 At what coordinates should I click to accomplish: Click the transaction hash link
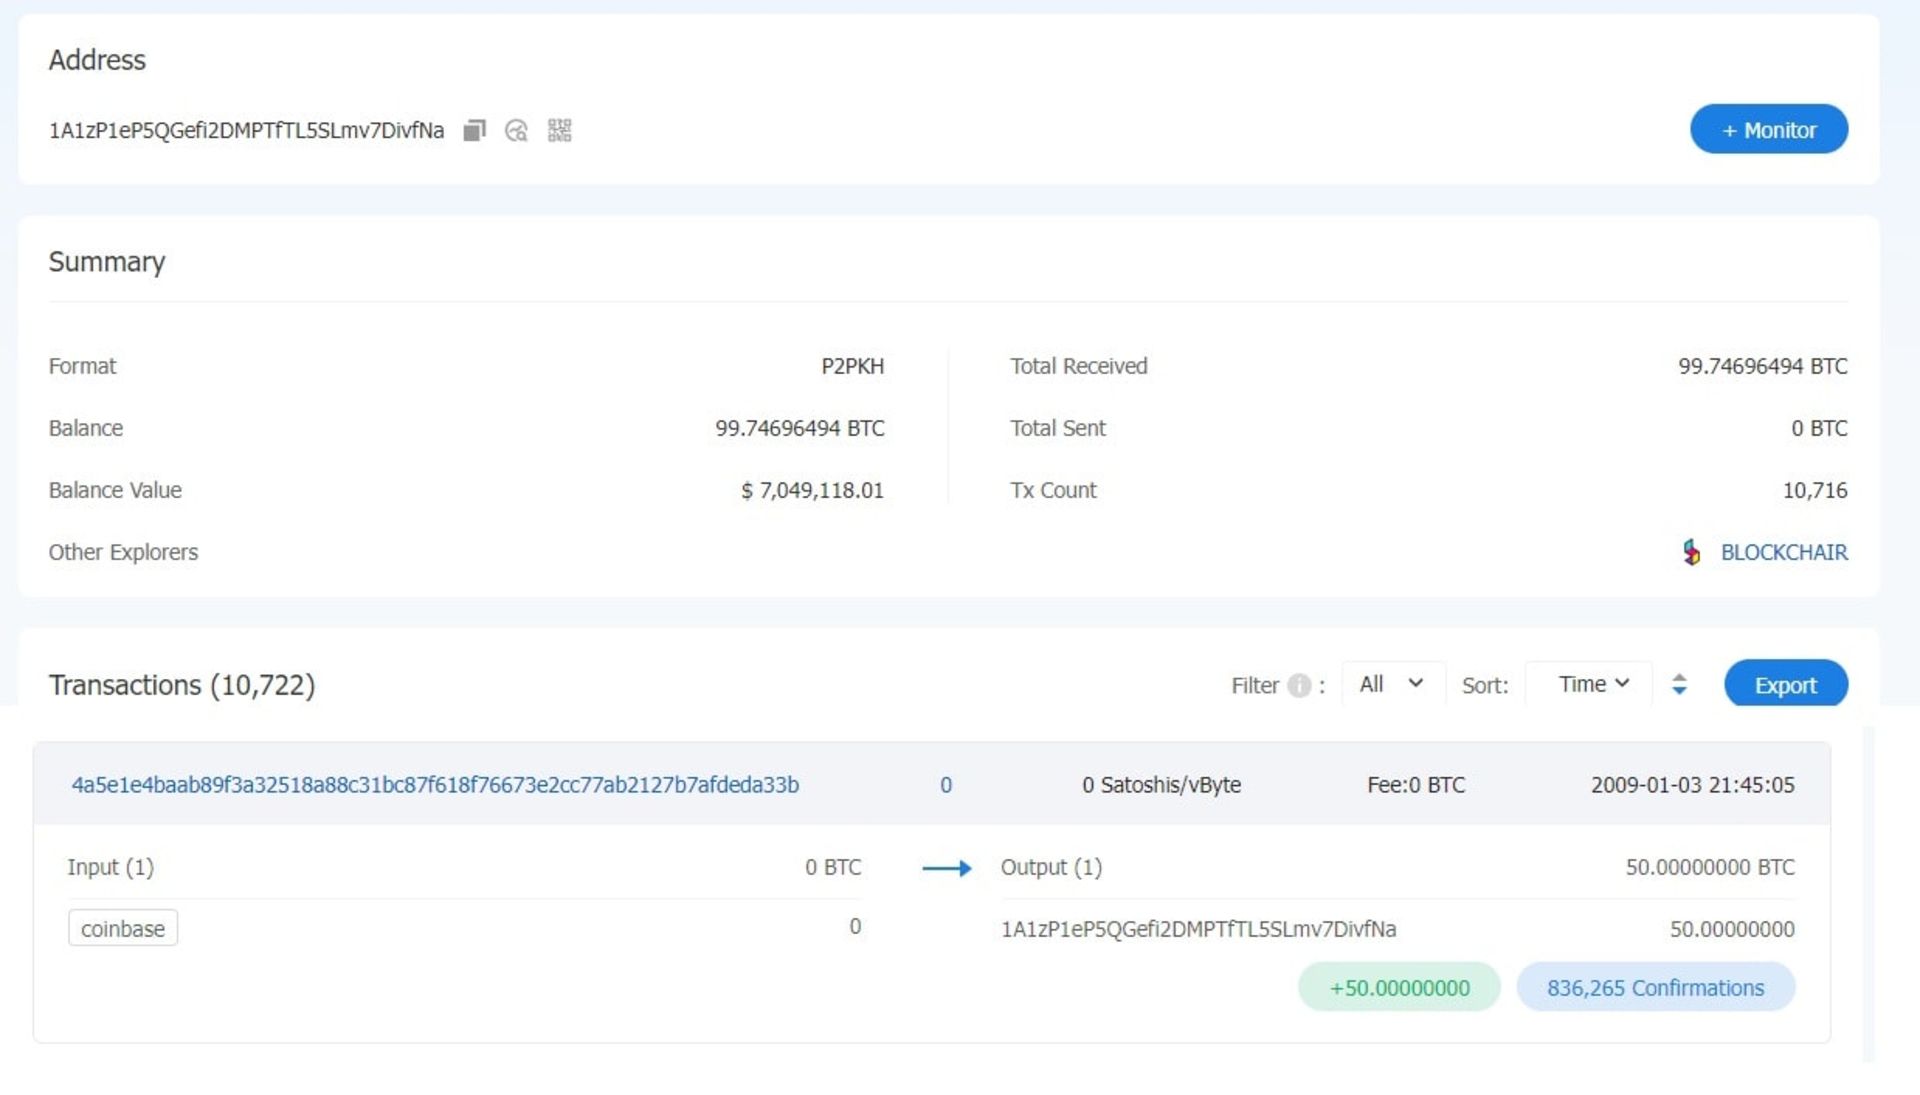[x=433, y=784]
